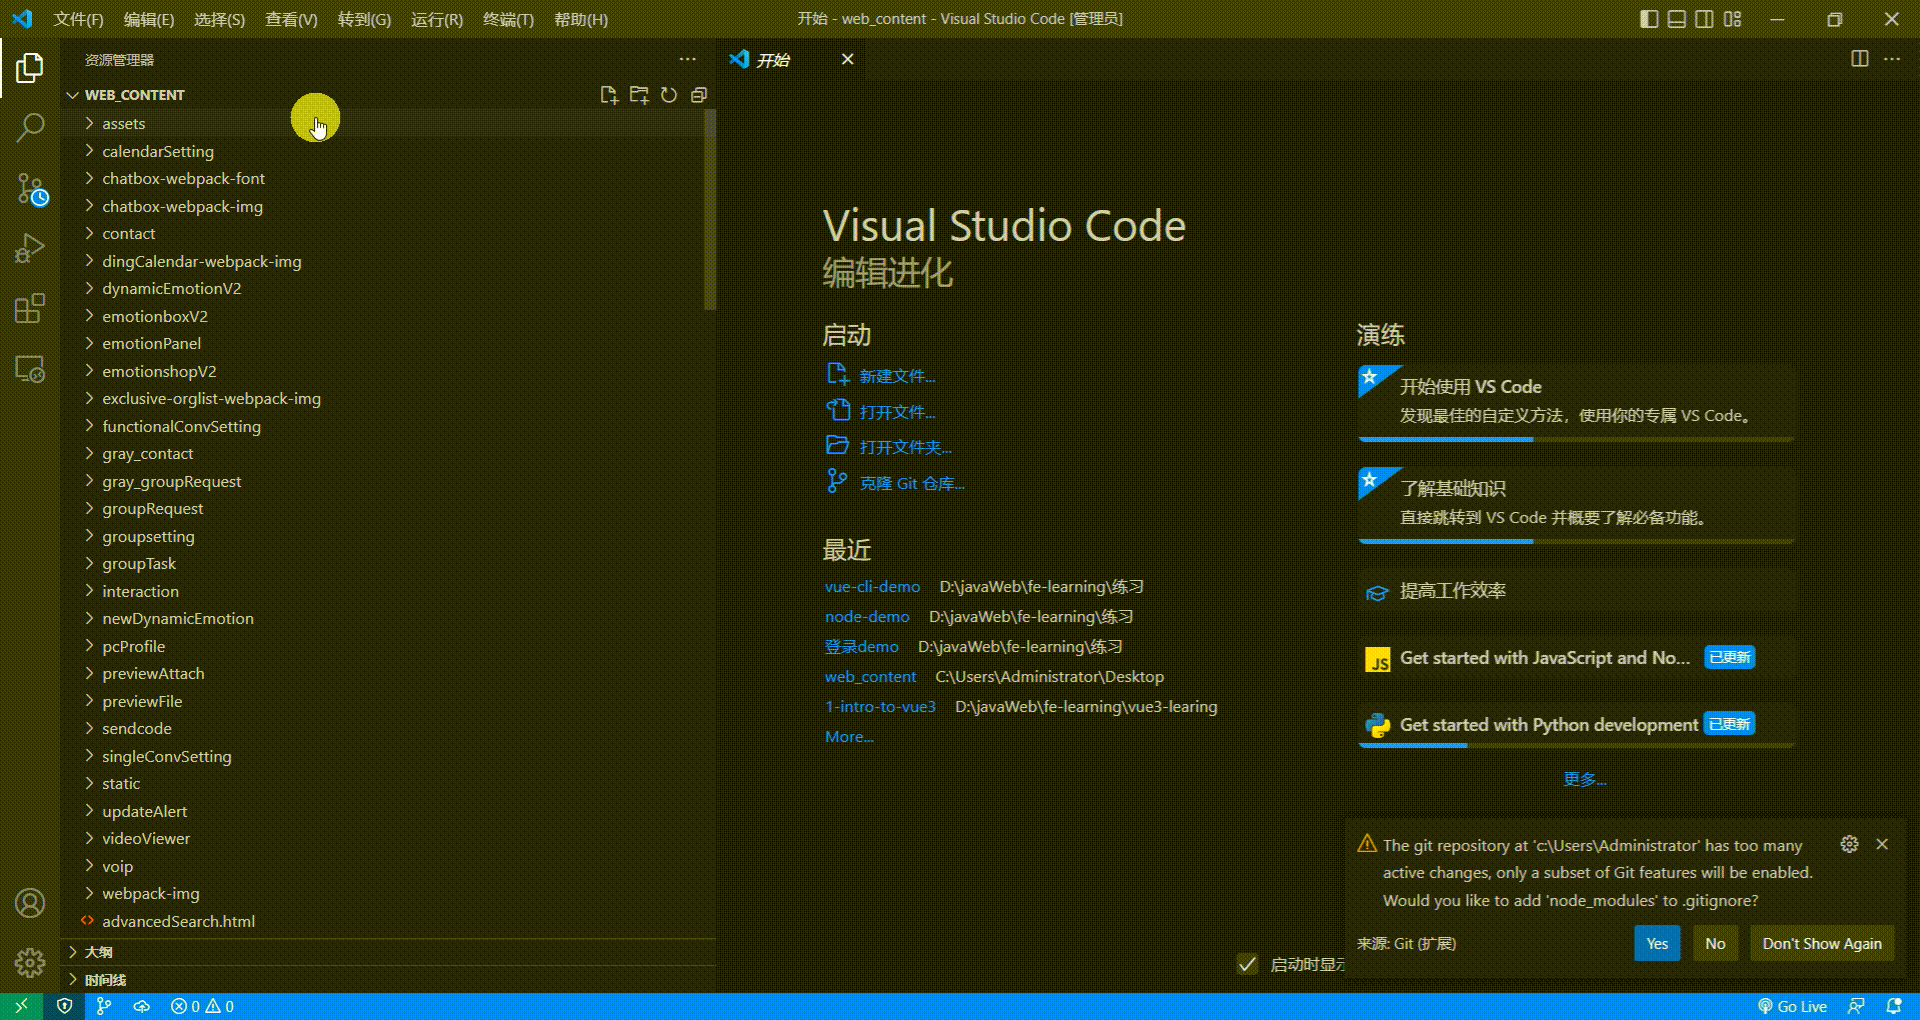Screen dimensions: 1920x1020
Task: Open errors and warnings counter
Action: click(202, 1006)
